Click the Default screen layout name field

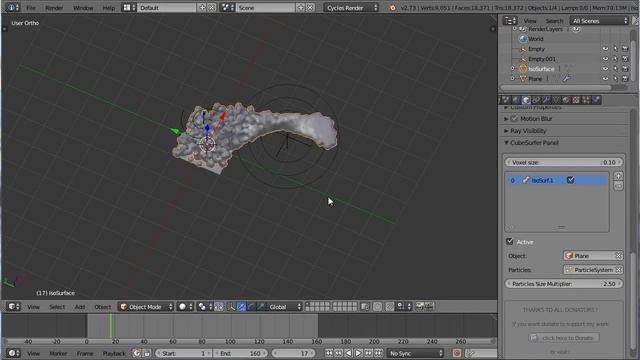pyautogui.click(x=167, y=7)
